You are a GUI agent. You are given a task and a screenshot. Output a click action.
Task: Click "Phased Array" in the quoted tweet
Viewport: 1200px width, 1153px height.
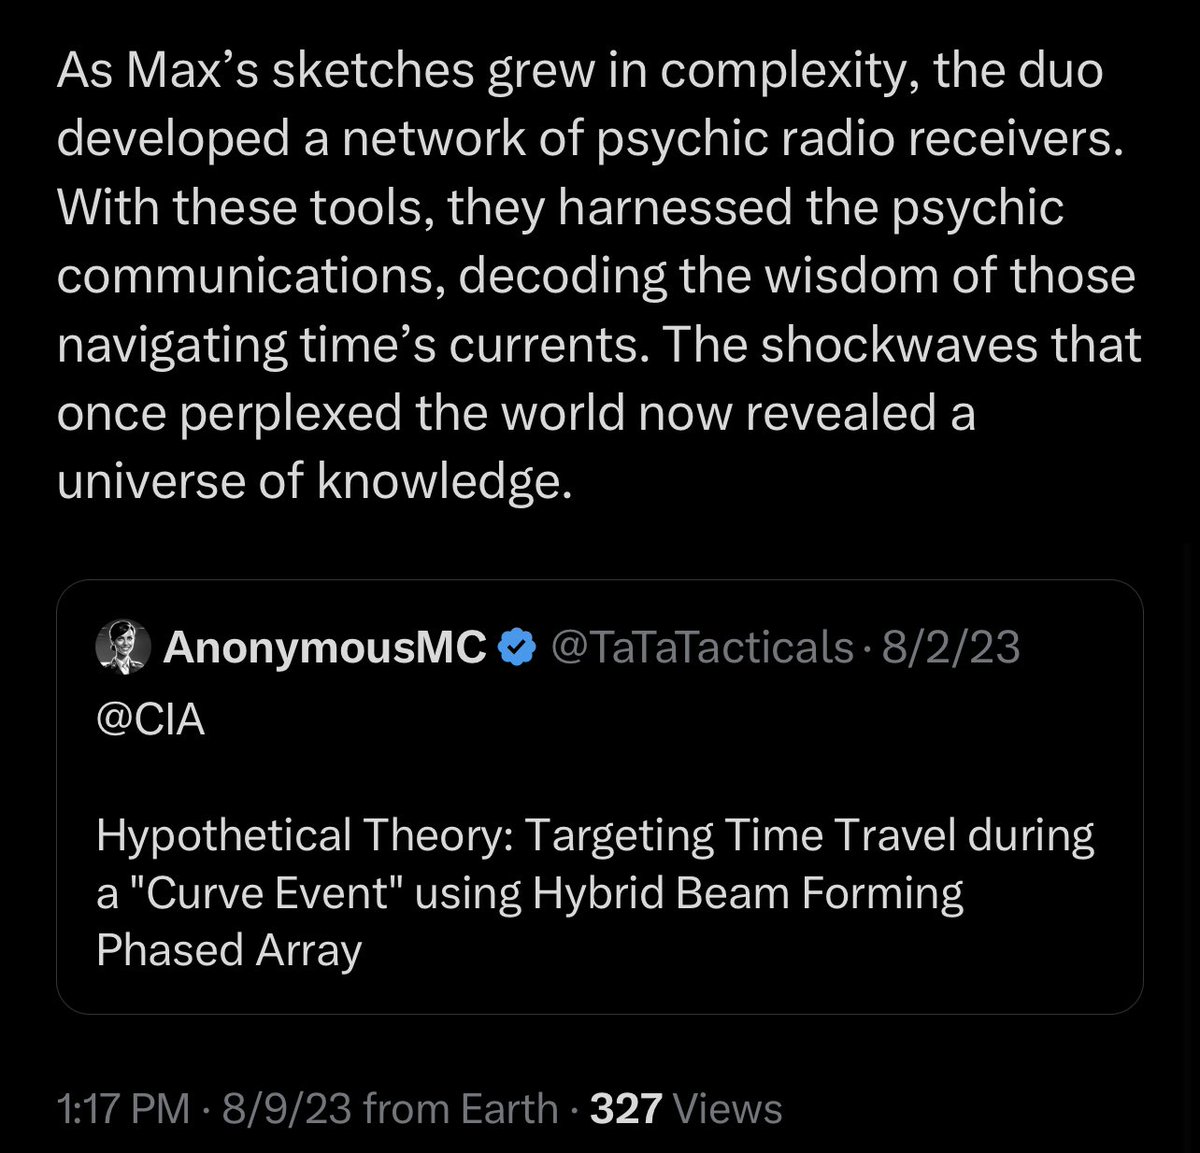click(228, 949)
